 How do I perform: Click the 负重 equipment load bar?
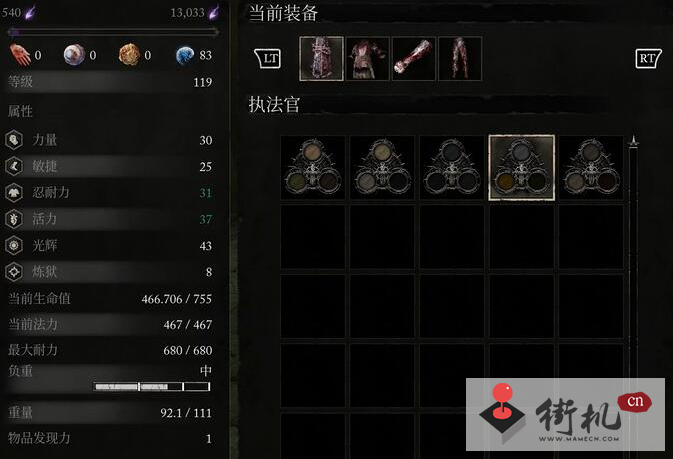click(x=152, y=387)
